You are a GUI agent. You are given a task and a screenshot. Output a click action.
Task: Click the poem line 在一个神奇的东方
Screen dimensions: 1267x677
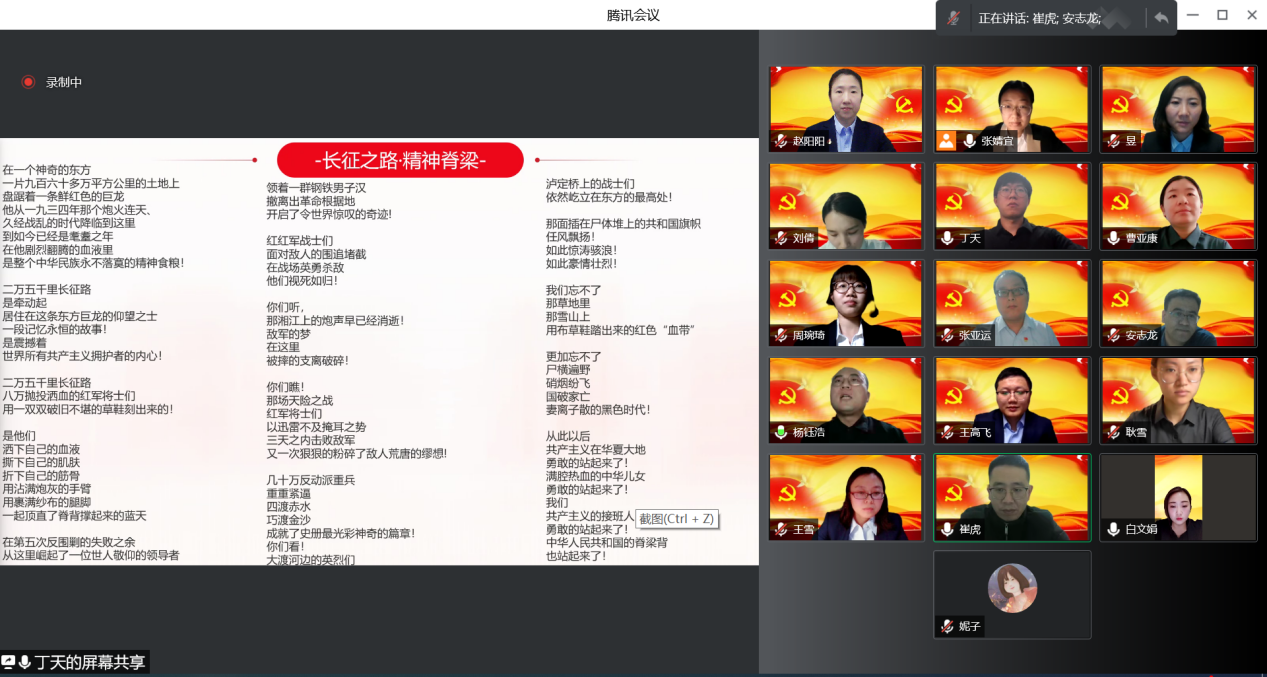[x=47, y=170]
